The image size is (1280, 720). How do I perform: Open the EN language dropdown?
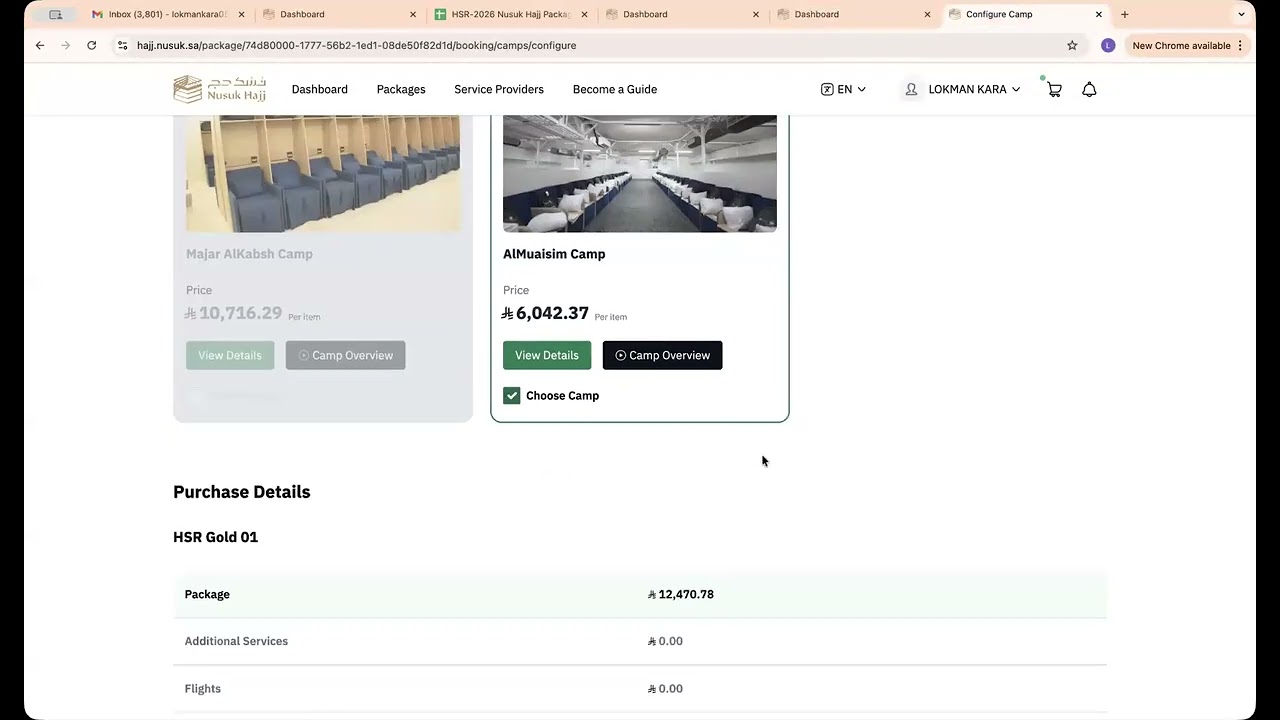coord(843,89)
